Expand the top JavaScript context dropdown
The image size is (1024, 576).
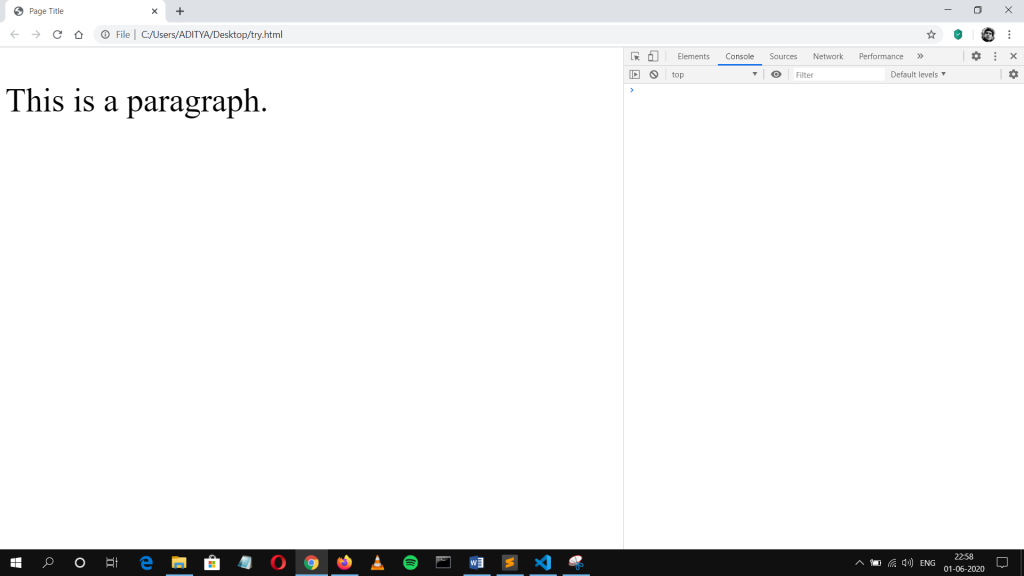(714, 75)
